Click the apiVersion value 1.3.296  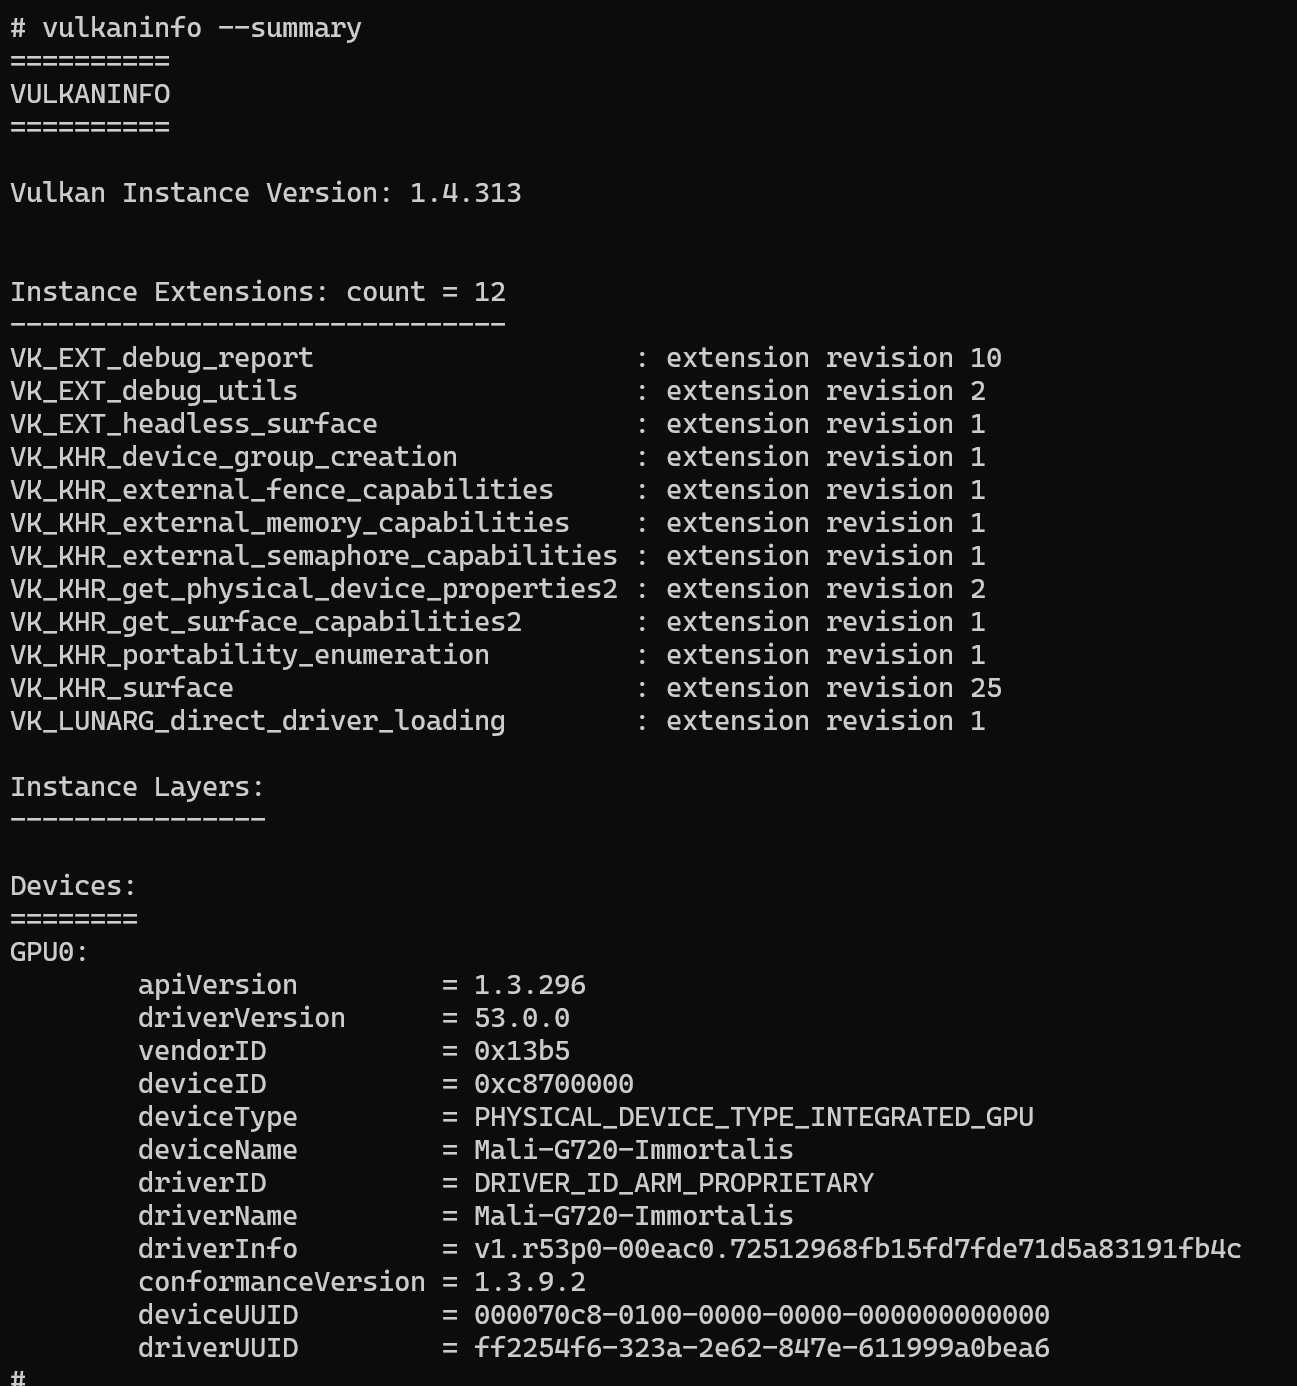[x=529, y=985]
